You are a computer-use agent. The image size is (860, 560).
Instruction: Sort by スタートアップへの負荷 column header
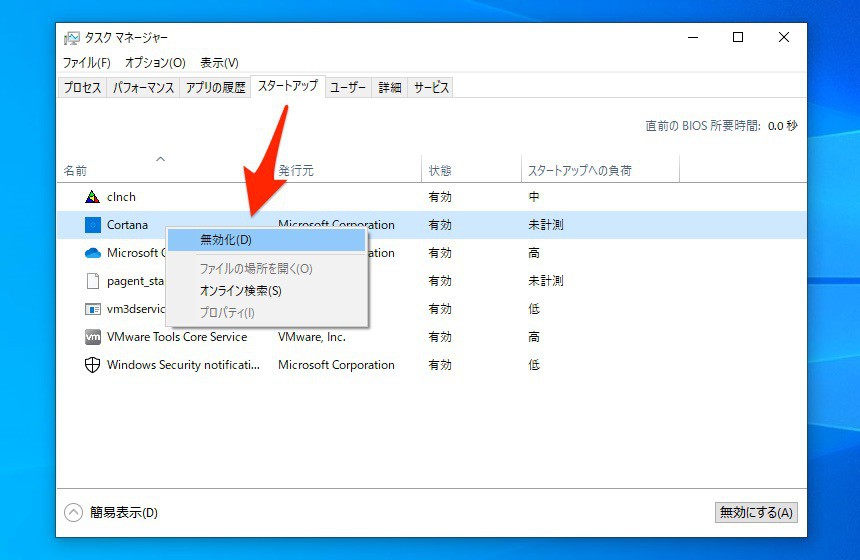coord(580,171)
